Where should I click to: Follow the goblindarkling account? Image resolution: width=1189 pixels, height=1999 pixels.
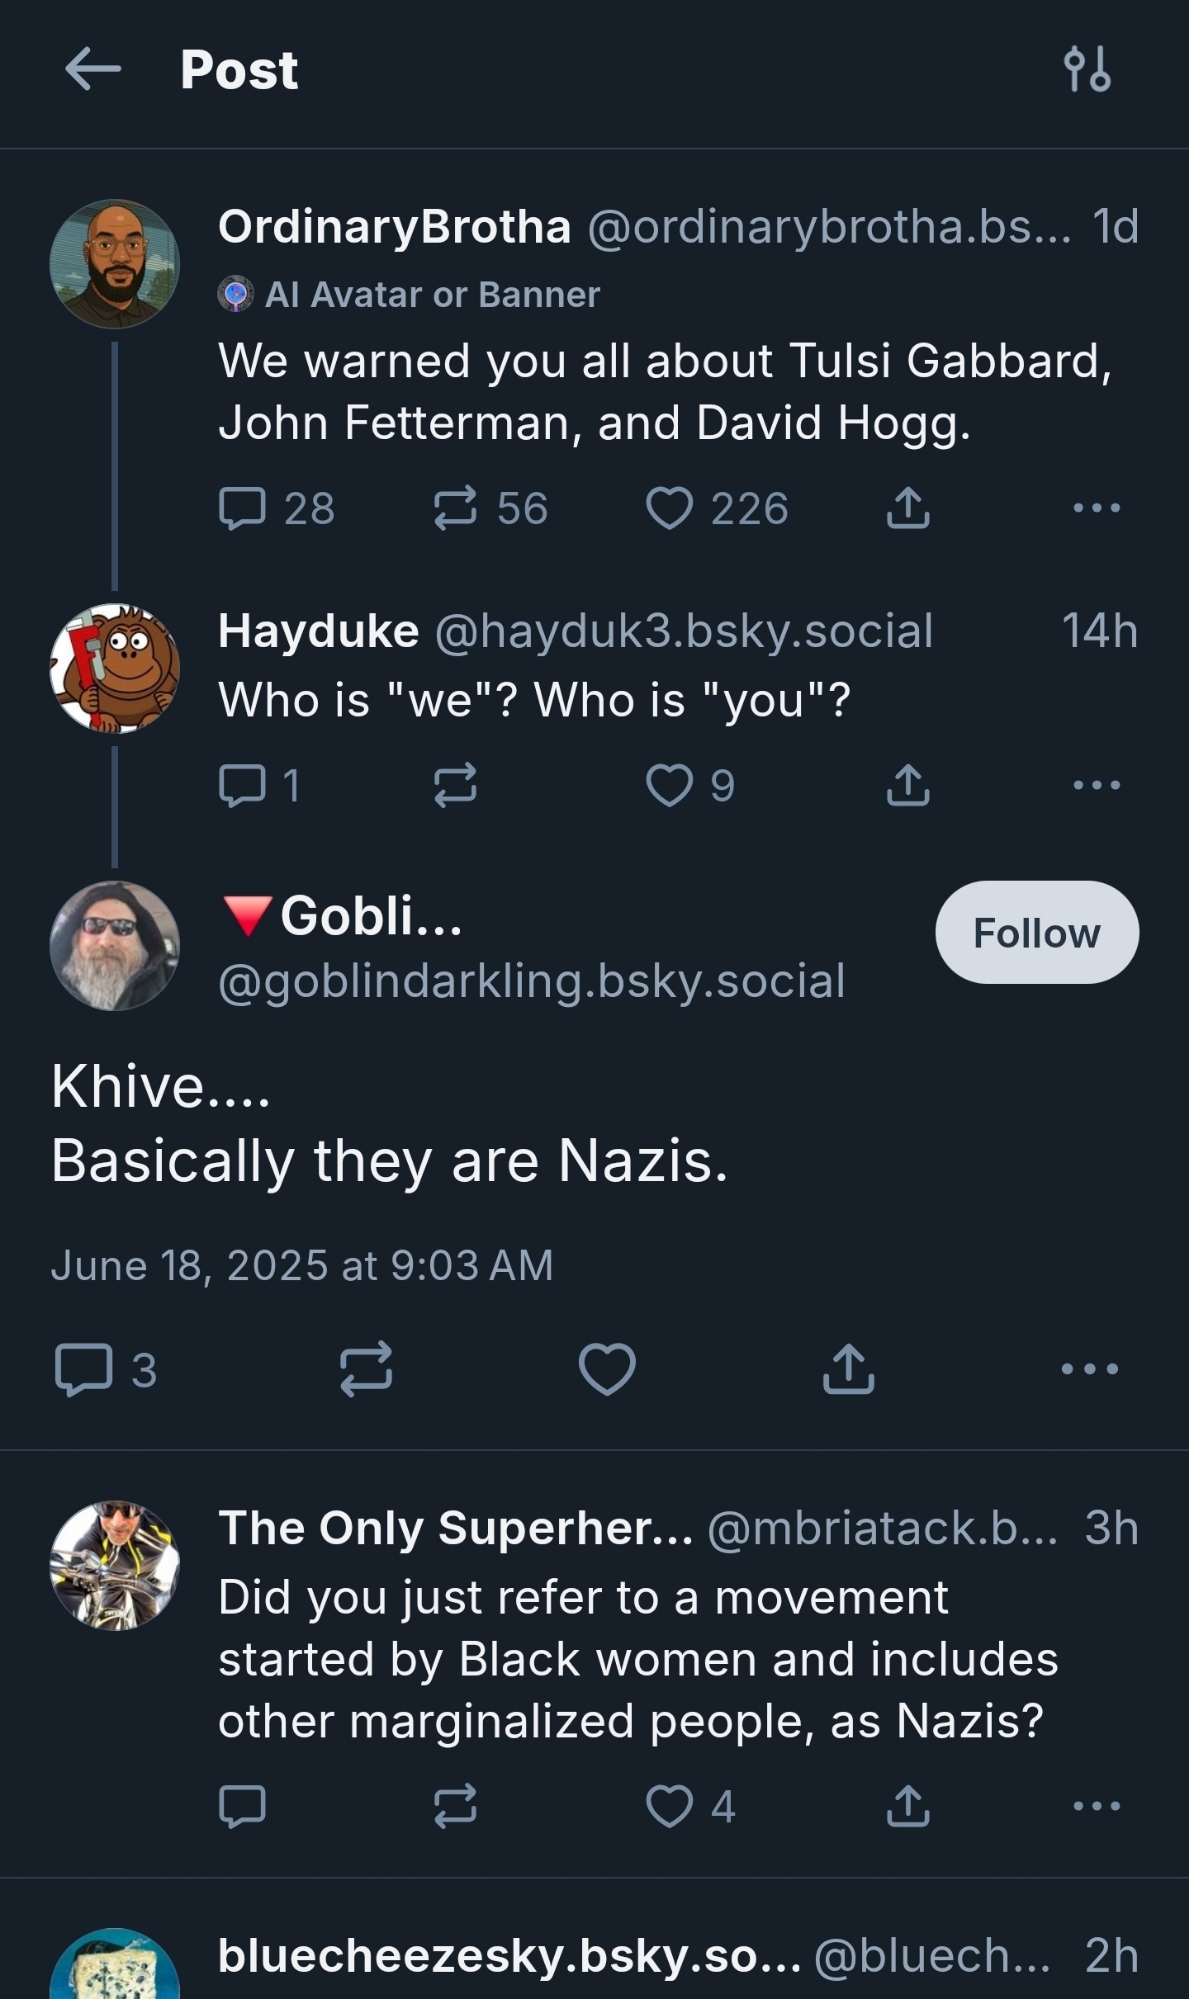1036,933
